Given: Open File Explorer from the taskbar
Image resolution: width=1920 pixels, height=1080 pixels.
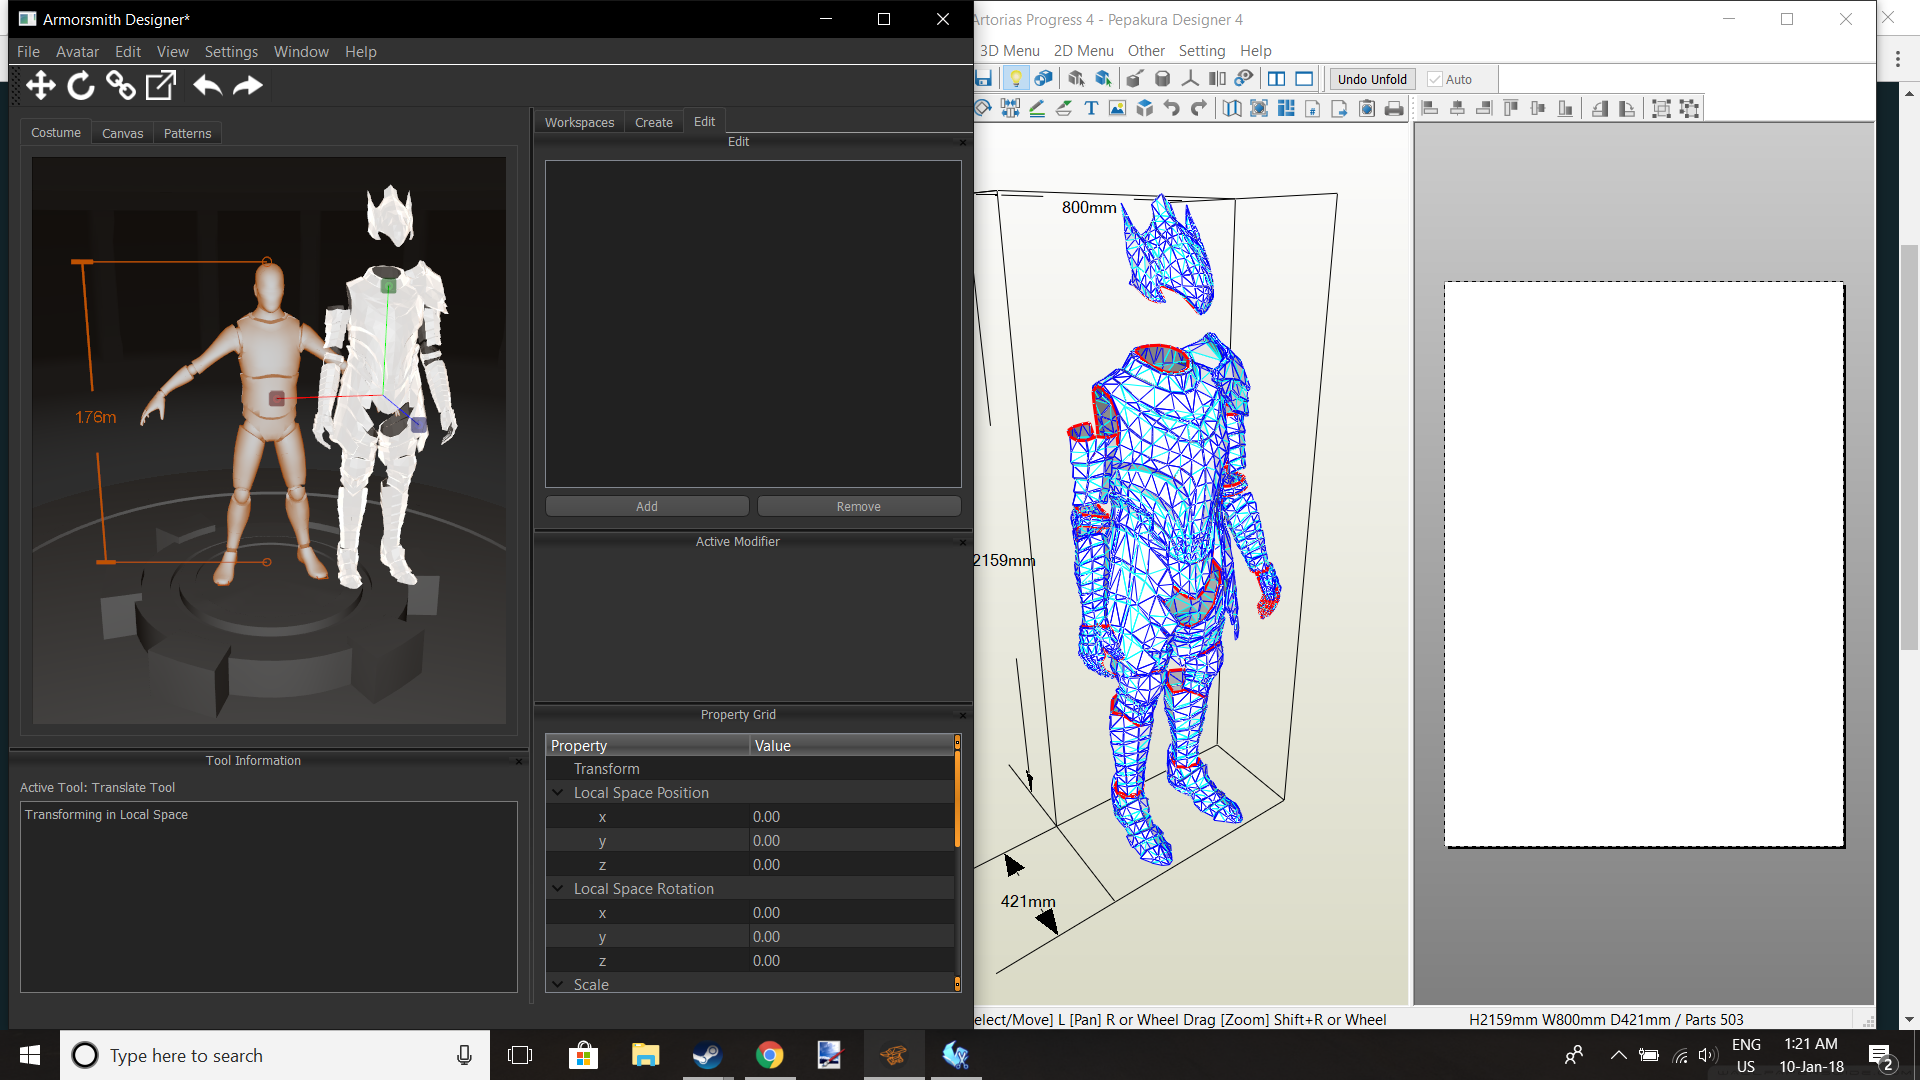Looking at the screenshot, I should tap(645, 1055).
